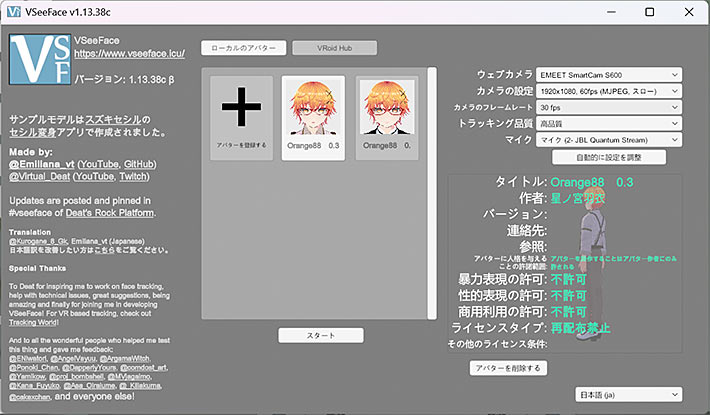Maximize the VSeeFace window

(649, 12)
